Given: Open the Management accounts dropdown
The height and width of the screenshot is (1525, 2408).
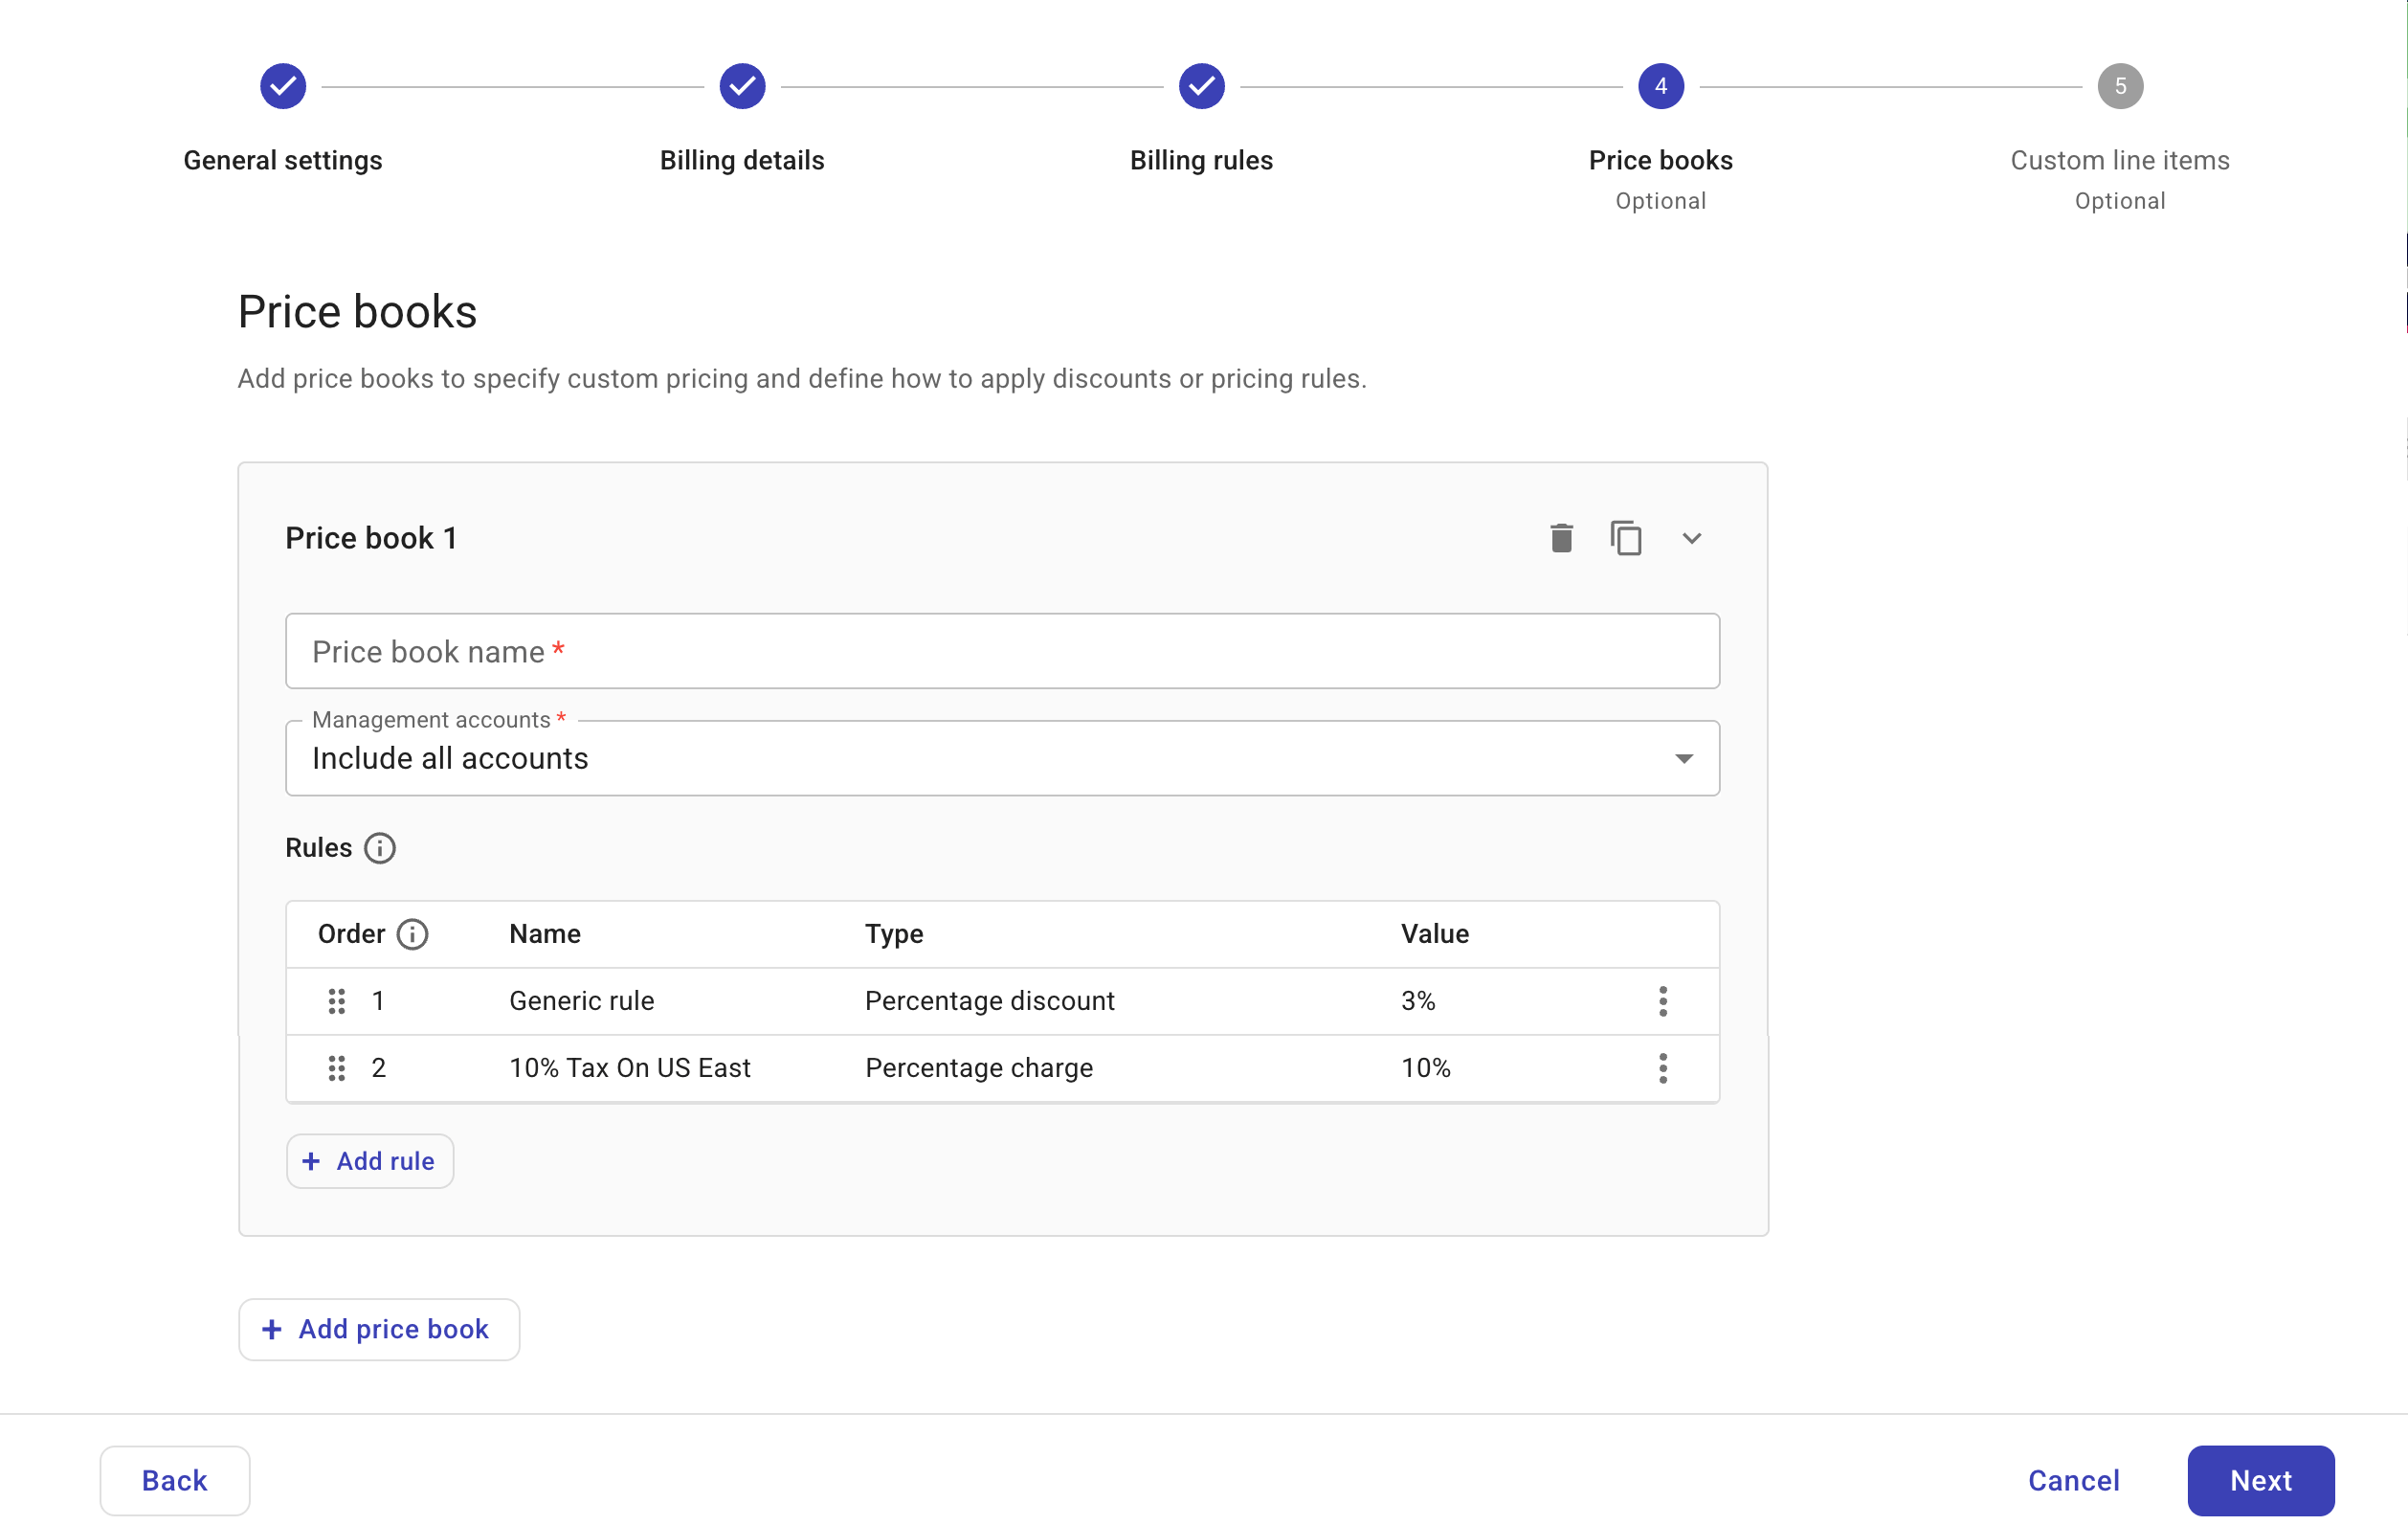Looking at the screenshot, I should coord(1002,758).
